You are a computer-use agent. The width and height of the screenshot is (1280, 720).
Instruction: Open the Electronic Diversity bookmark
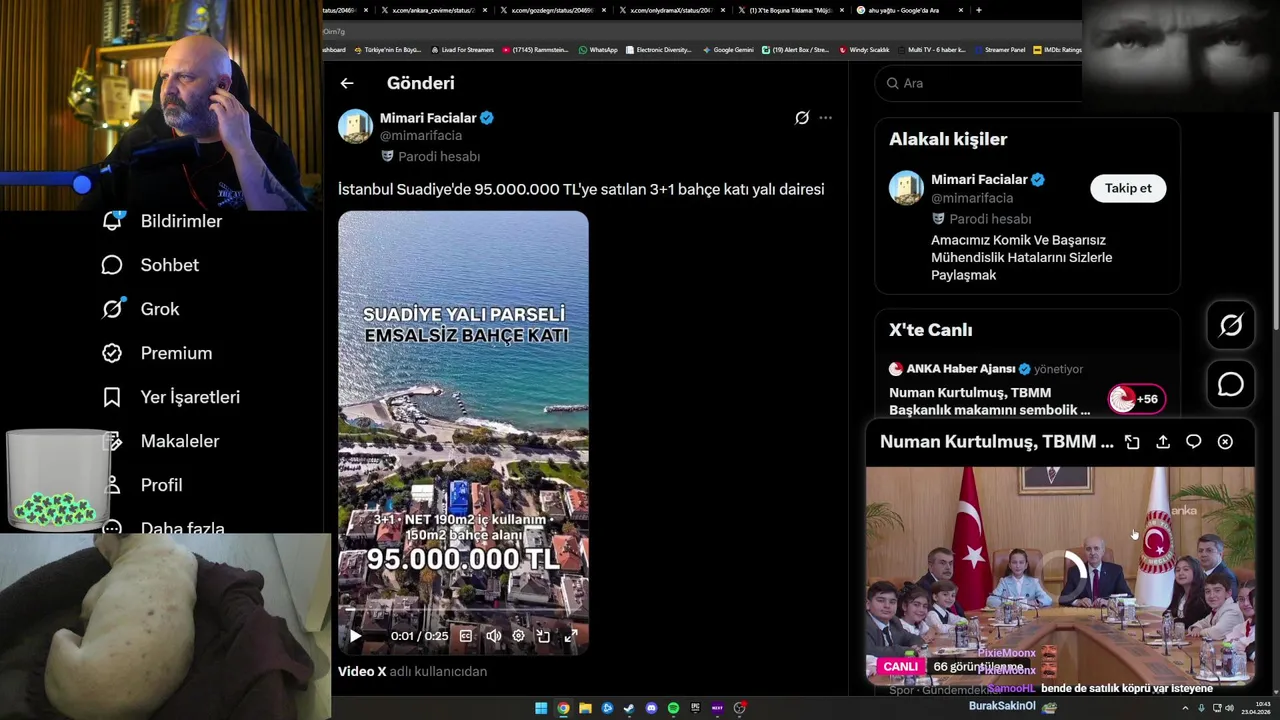pyautogui.click(x=658, y=50)
